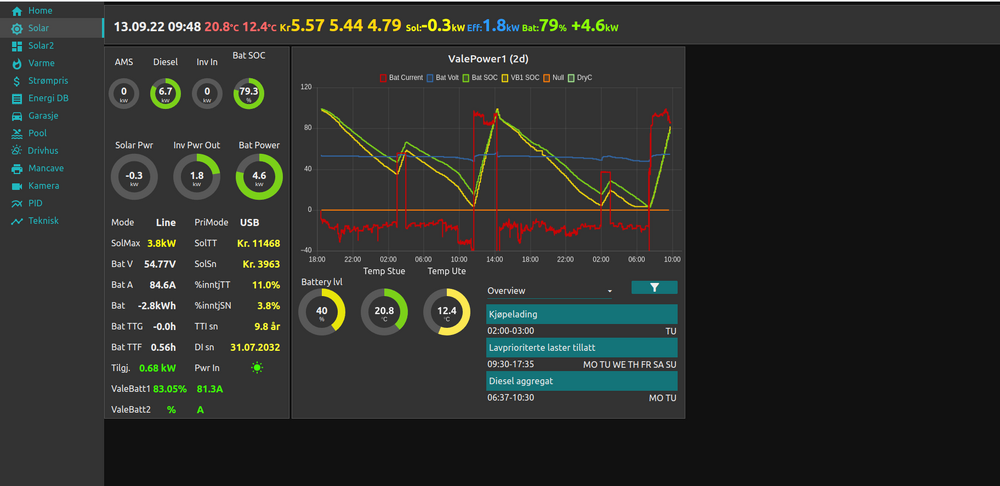Switch to the Energi DB menu item
This screenshot has height=486, width=1000.
tap(48, 98)
